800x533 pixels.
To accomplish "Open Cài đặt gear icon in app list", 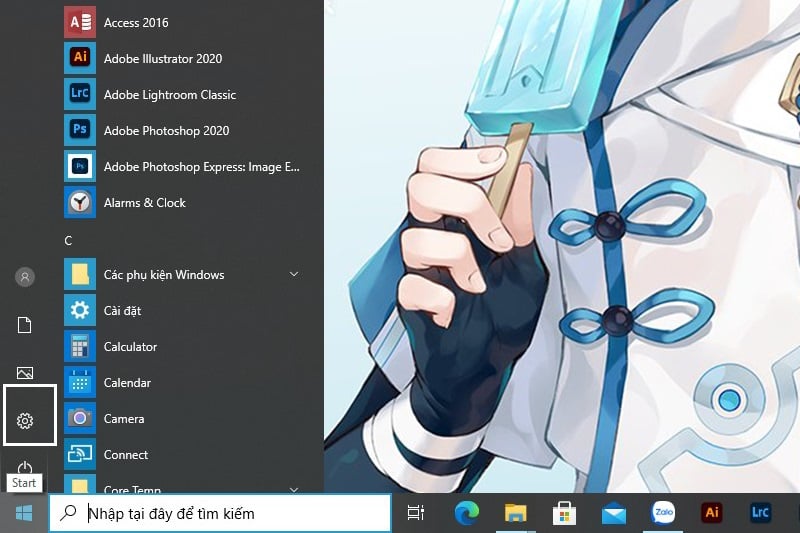I will 80,310.
